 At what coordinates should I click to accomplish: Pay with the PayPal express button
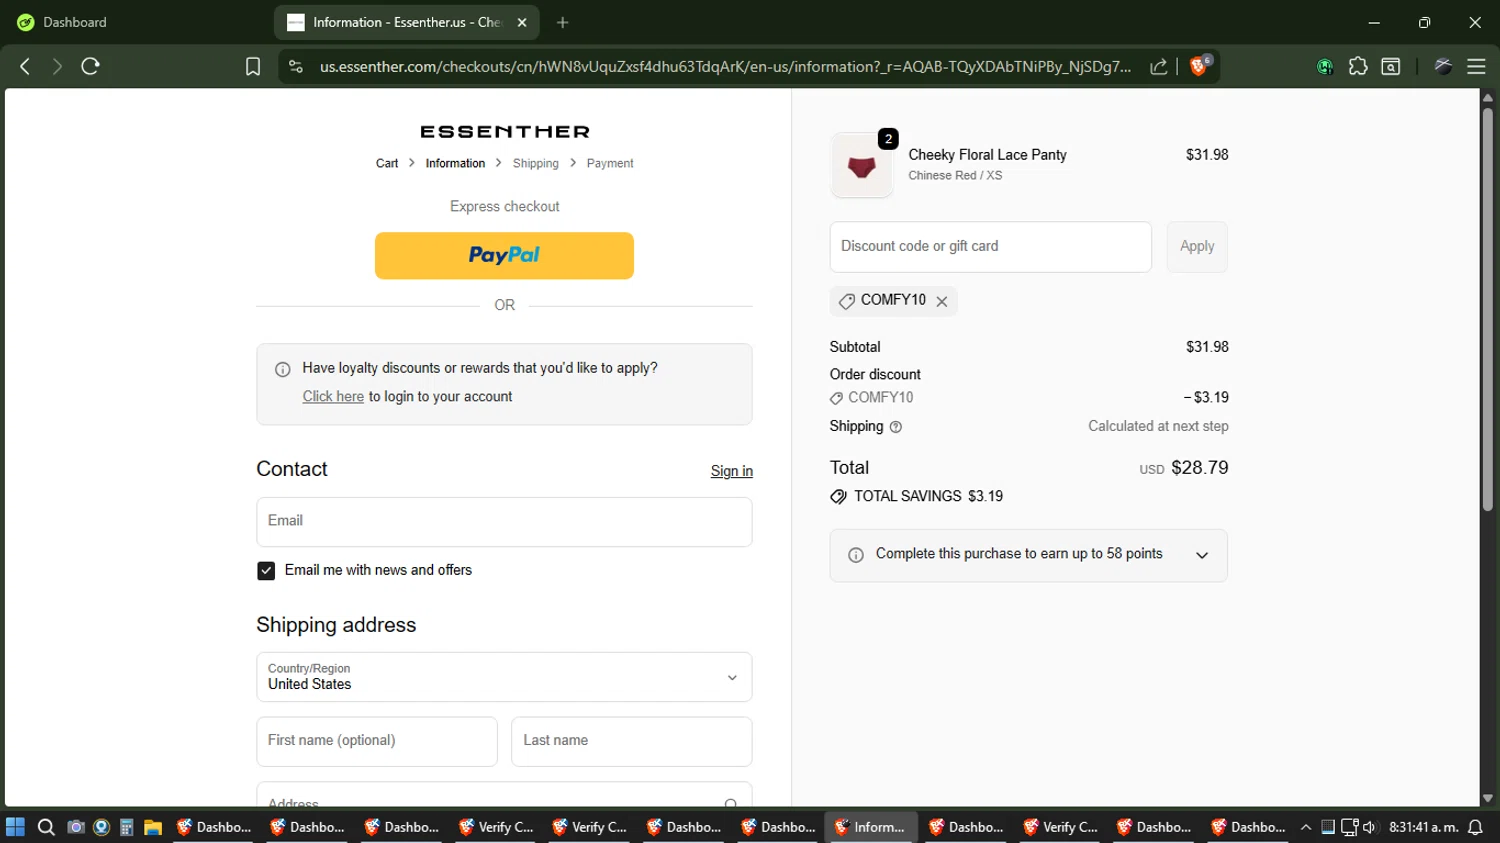504,256
